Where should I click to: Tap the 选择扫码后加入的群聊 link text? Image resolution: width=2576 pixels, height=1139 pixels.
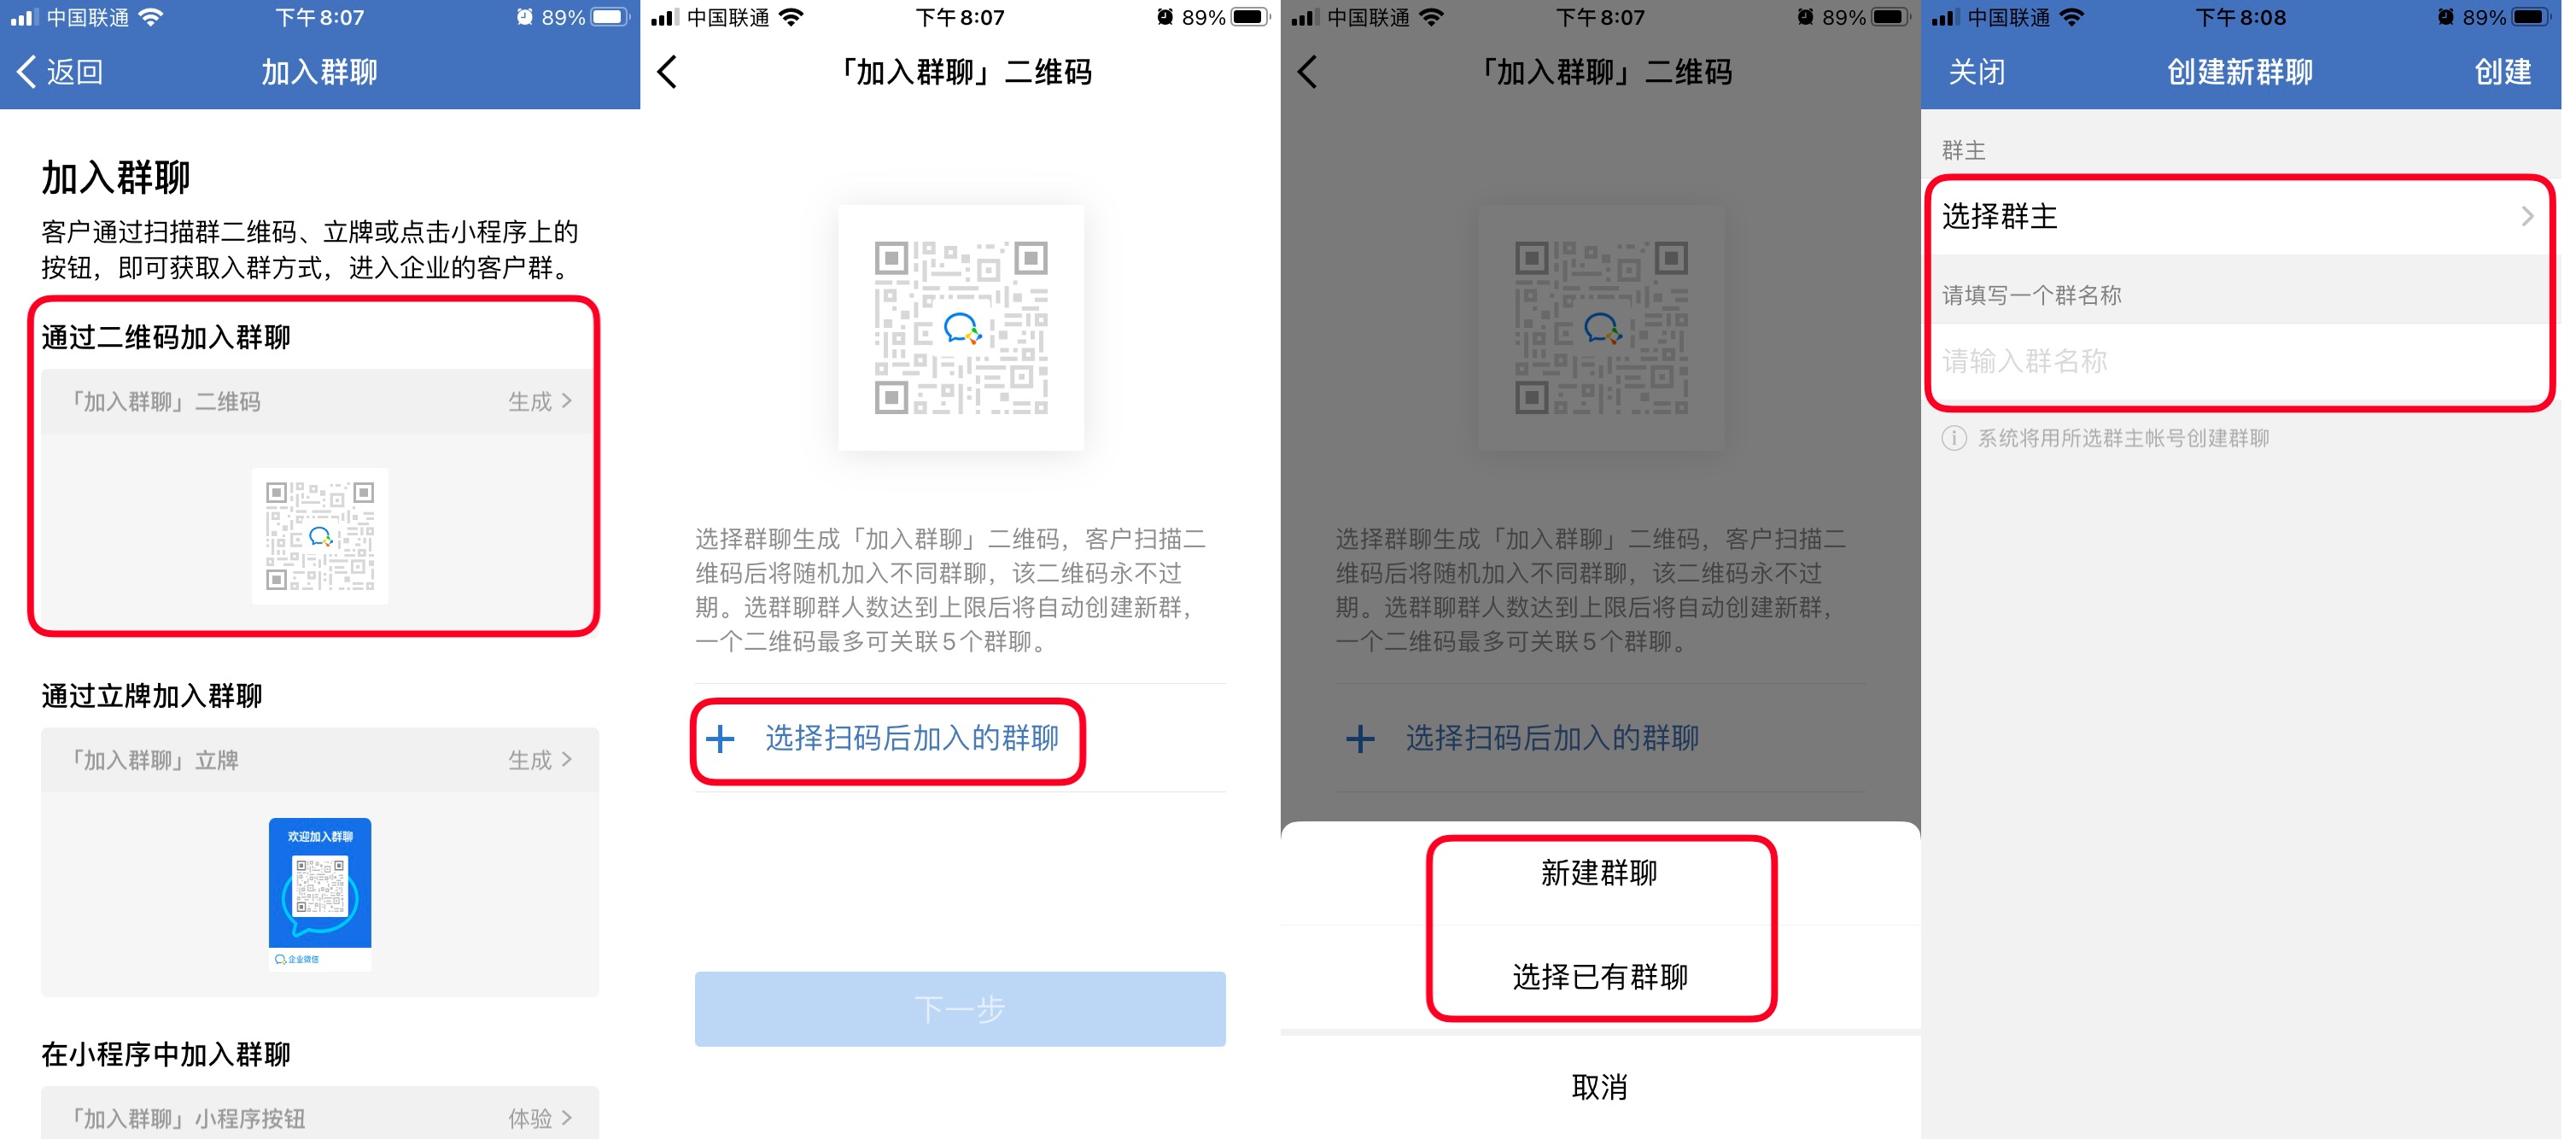(912, 739)
